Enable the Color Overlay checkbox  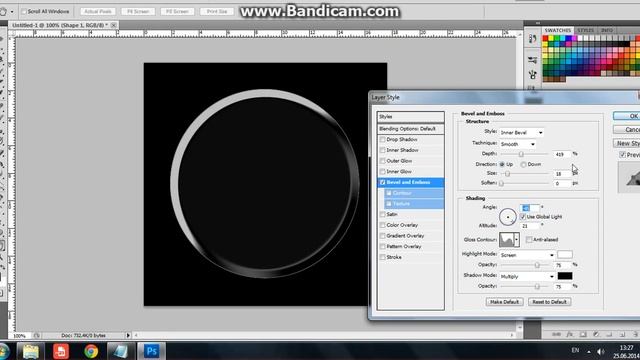point(382,225)
